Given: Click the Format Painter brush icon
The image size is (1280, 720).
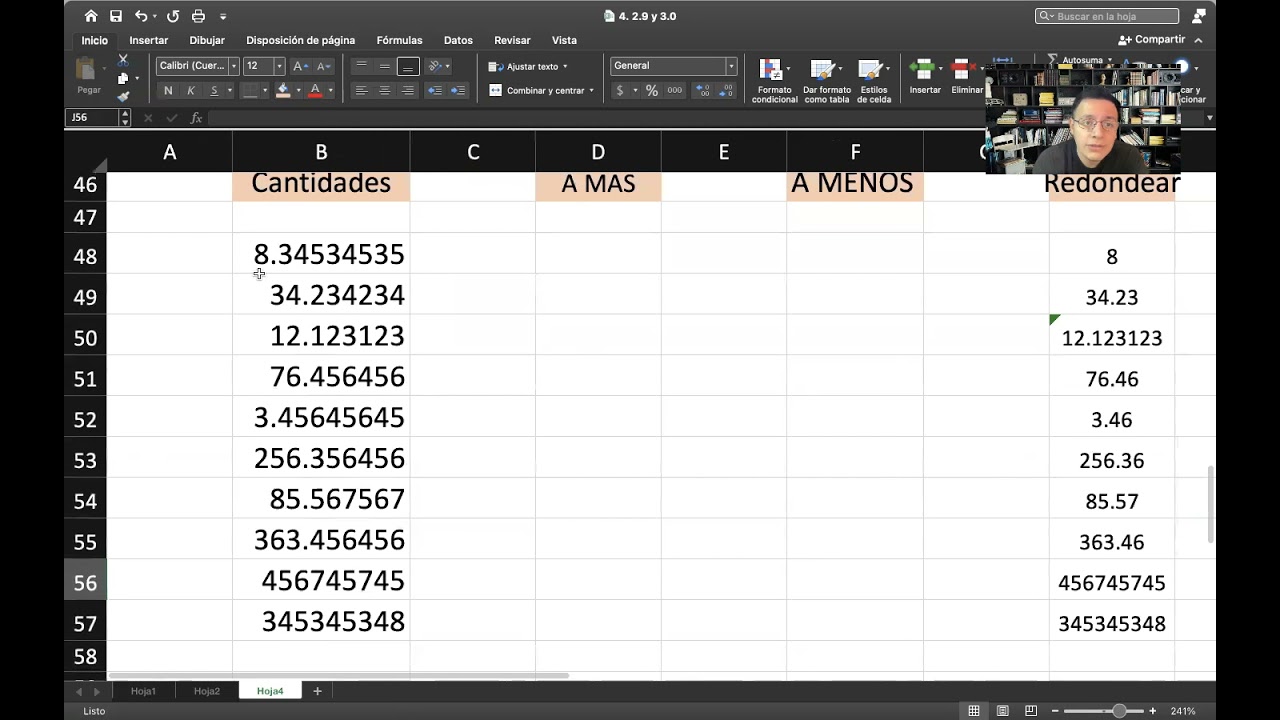Looking at the screenshot, I should (123, 96).
